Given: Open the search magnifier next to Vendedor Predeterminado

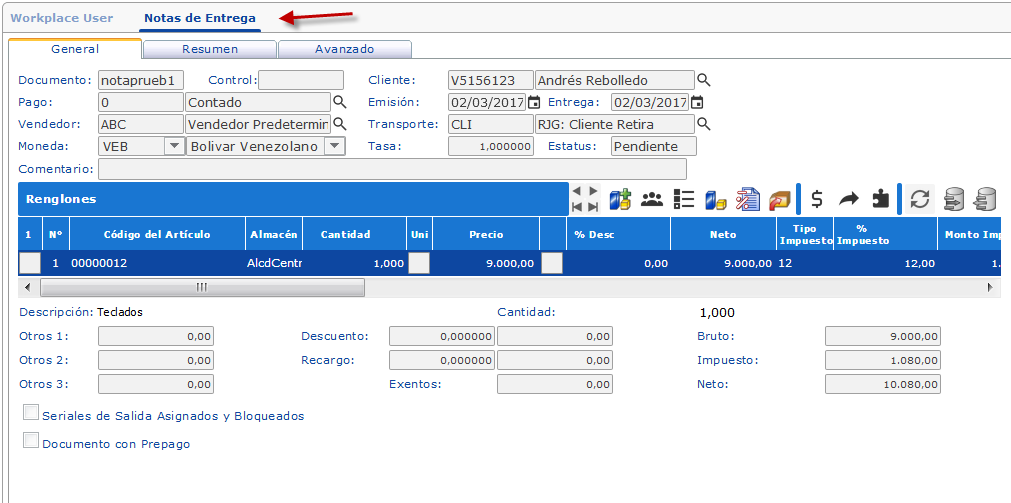Looking at the screenshot, I should (339, 124).
